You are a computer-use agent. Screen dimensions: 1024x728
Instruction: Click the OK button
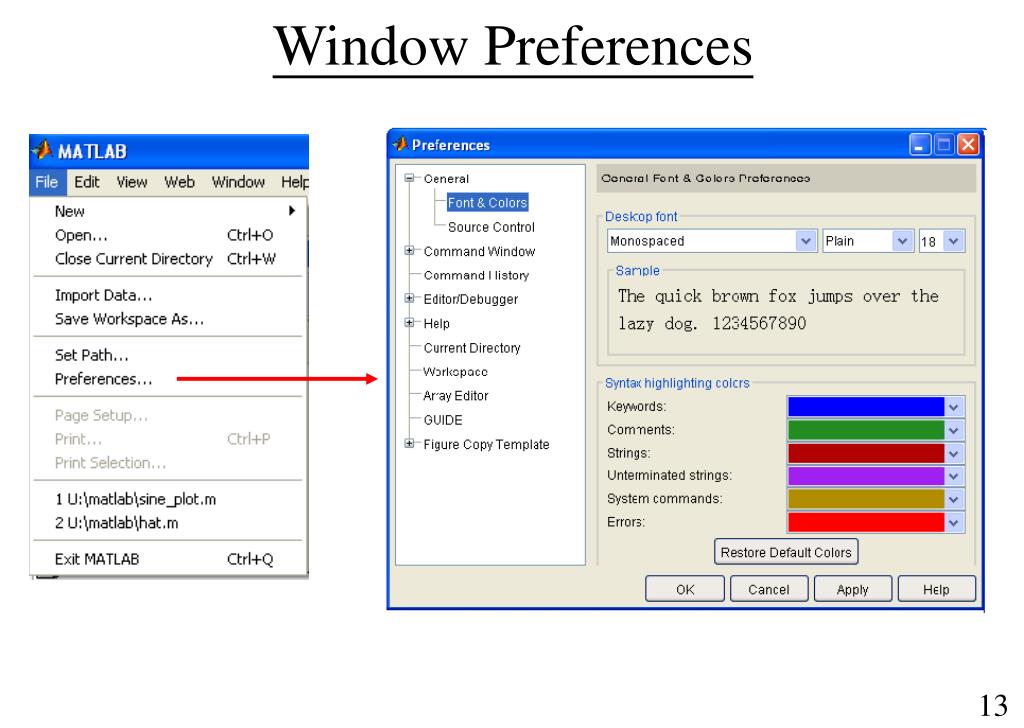click(685, 590)
